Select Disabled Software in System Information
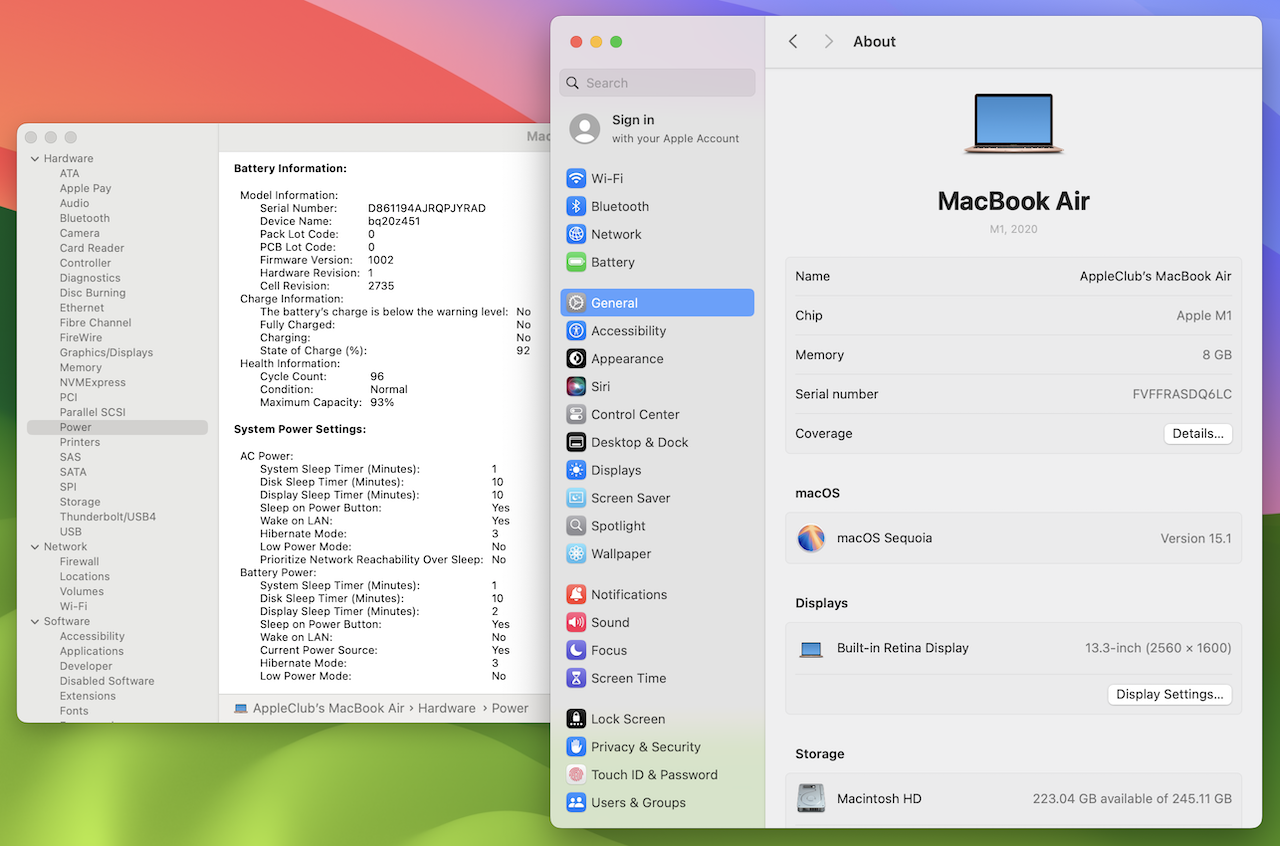This screenshot has height=846, width=1280. (107, 681)
